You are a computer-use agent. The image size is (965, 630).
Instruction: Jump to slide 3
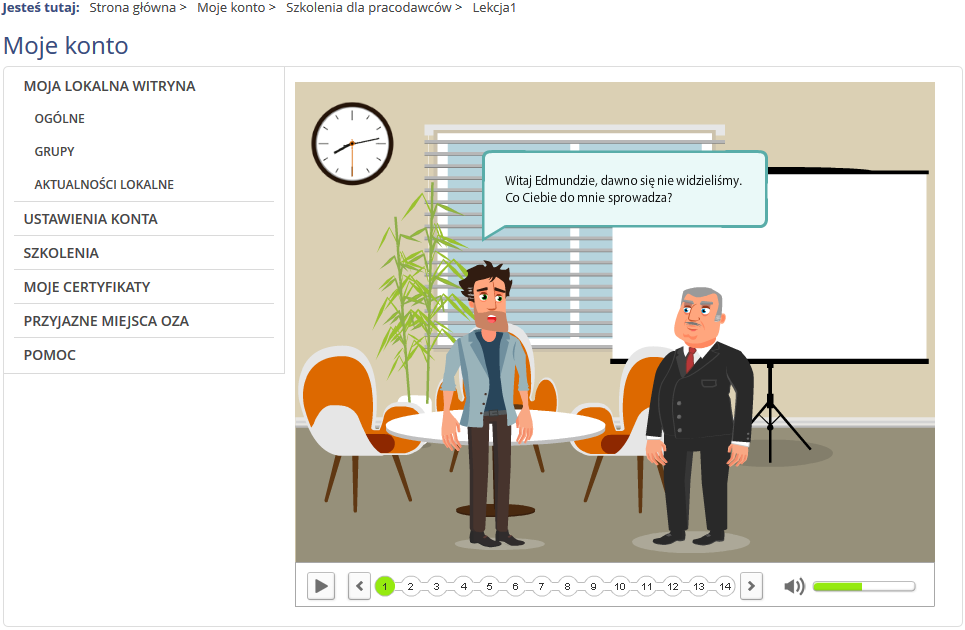click(x=436, y=586)
